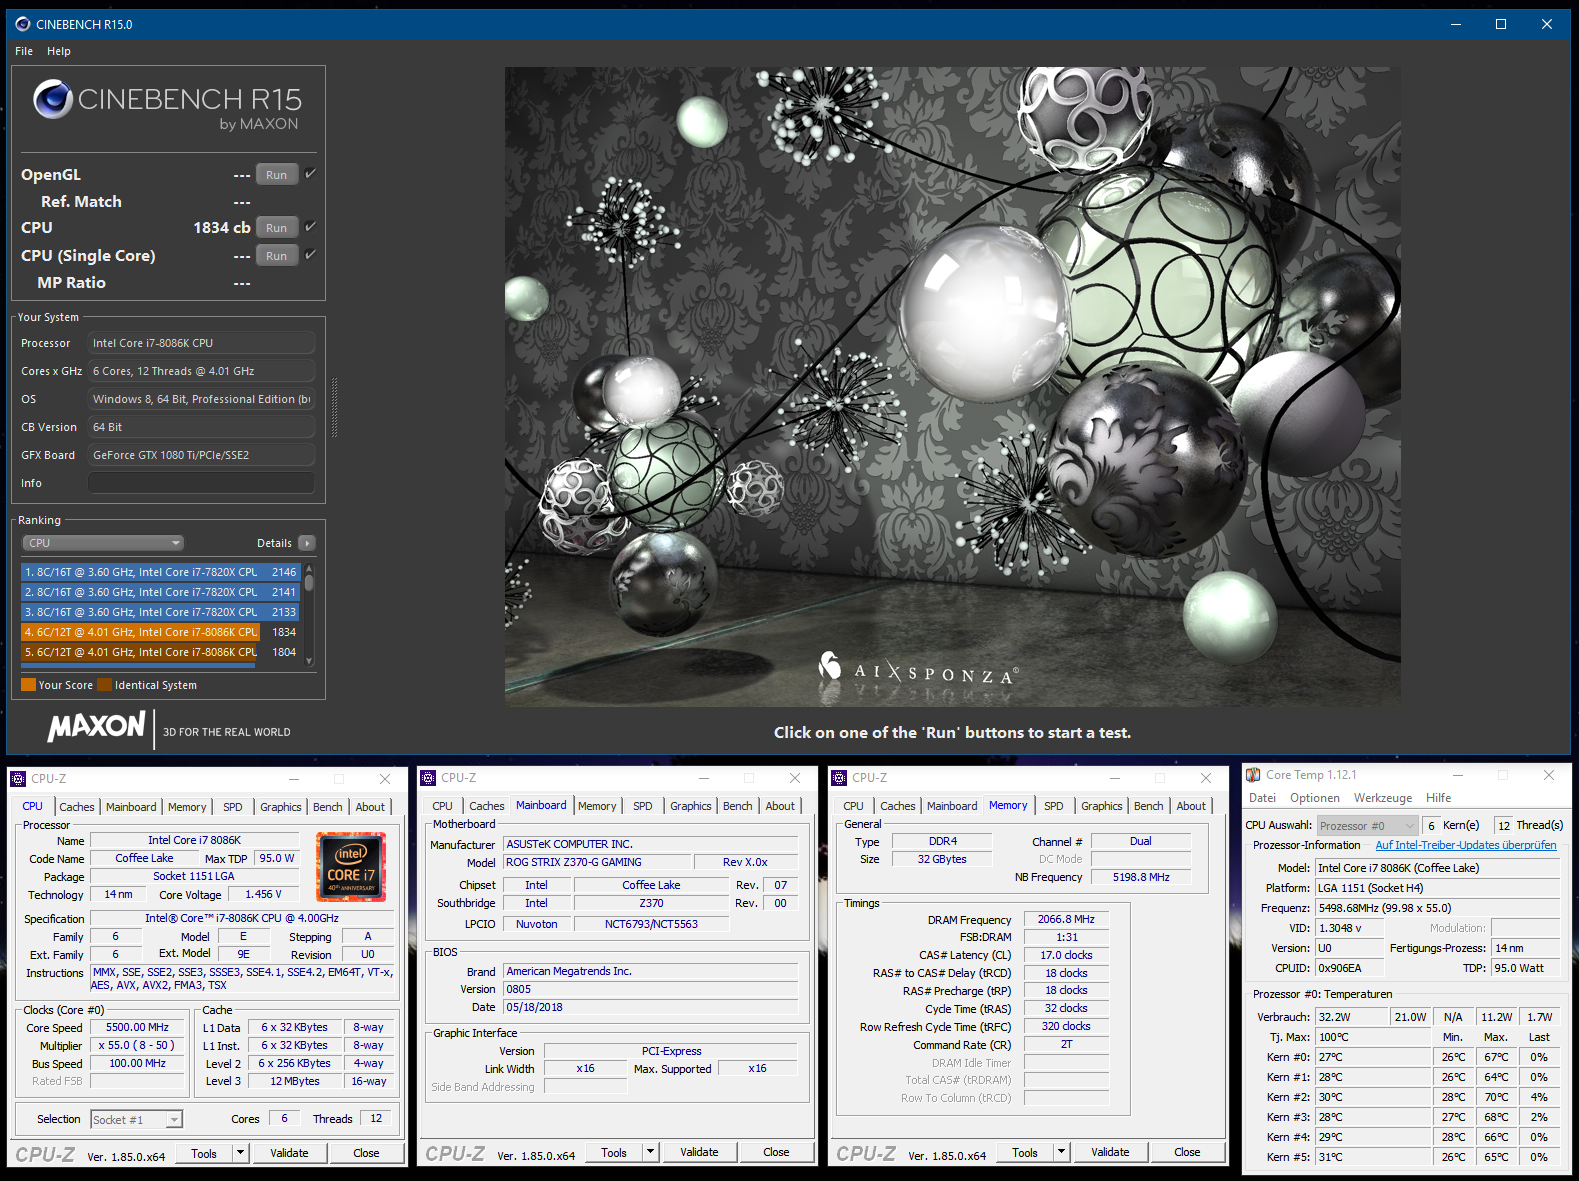The image size is (1579, 1181).
Task: Switch to Memory tab in Mainboard CPU-Z window
Action: (597, 806)
